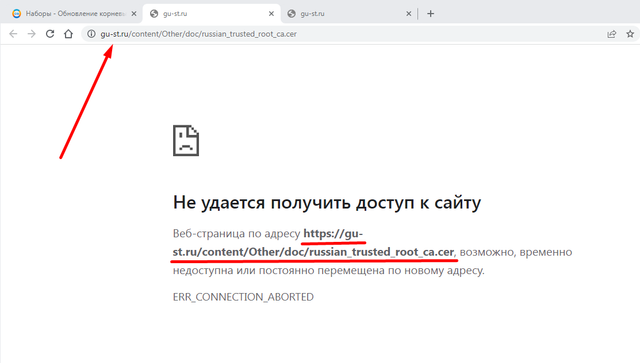Open the Home page
Image resolution: width=640 pixels, height=363 pixels.
(68, 34)
